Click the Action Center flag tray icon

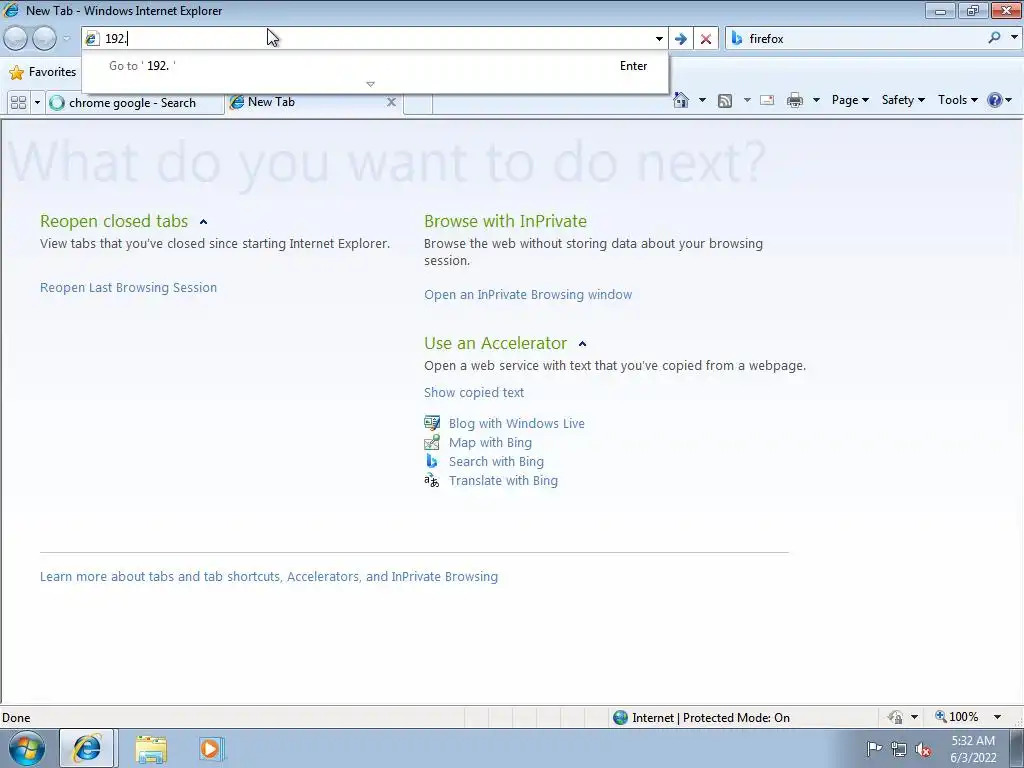tap(874, 749)
